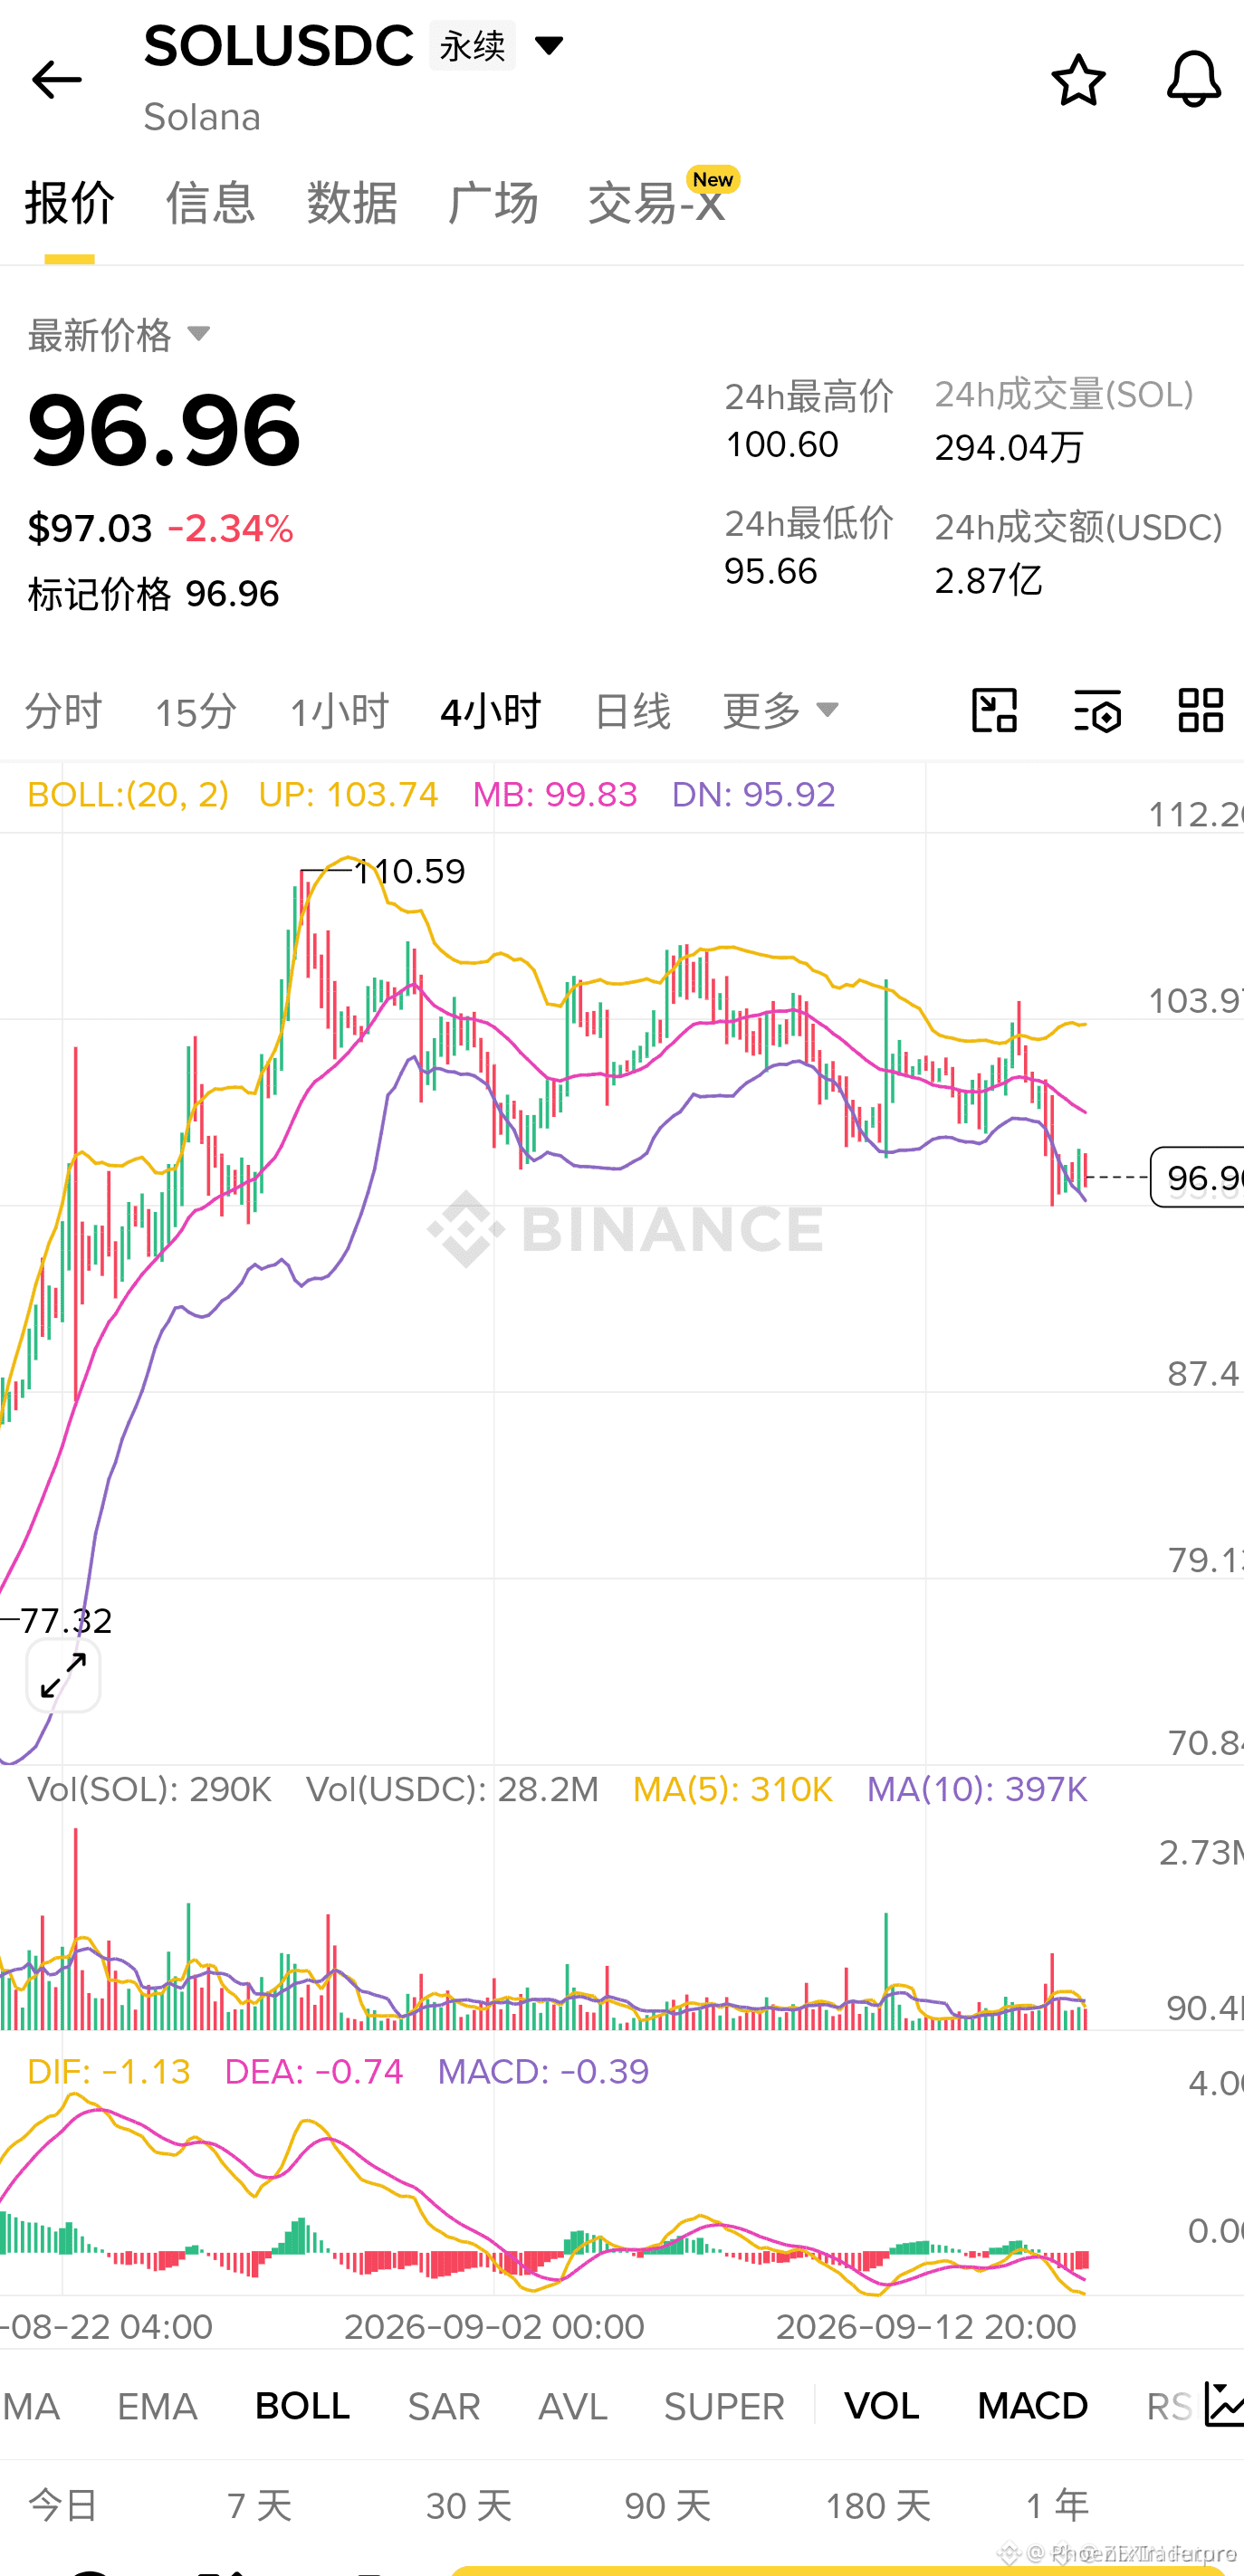Tap the back arrow icon
The image size is (1244, 2576).
tap(56, 80)
